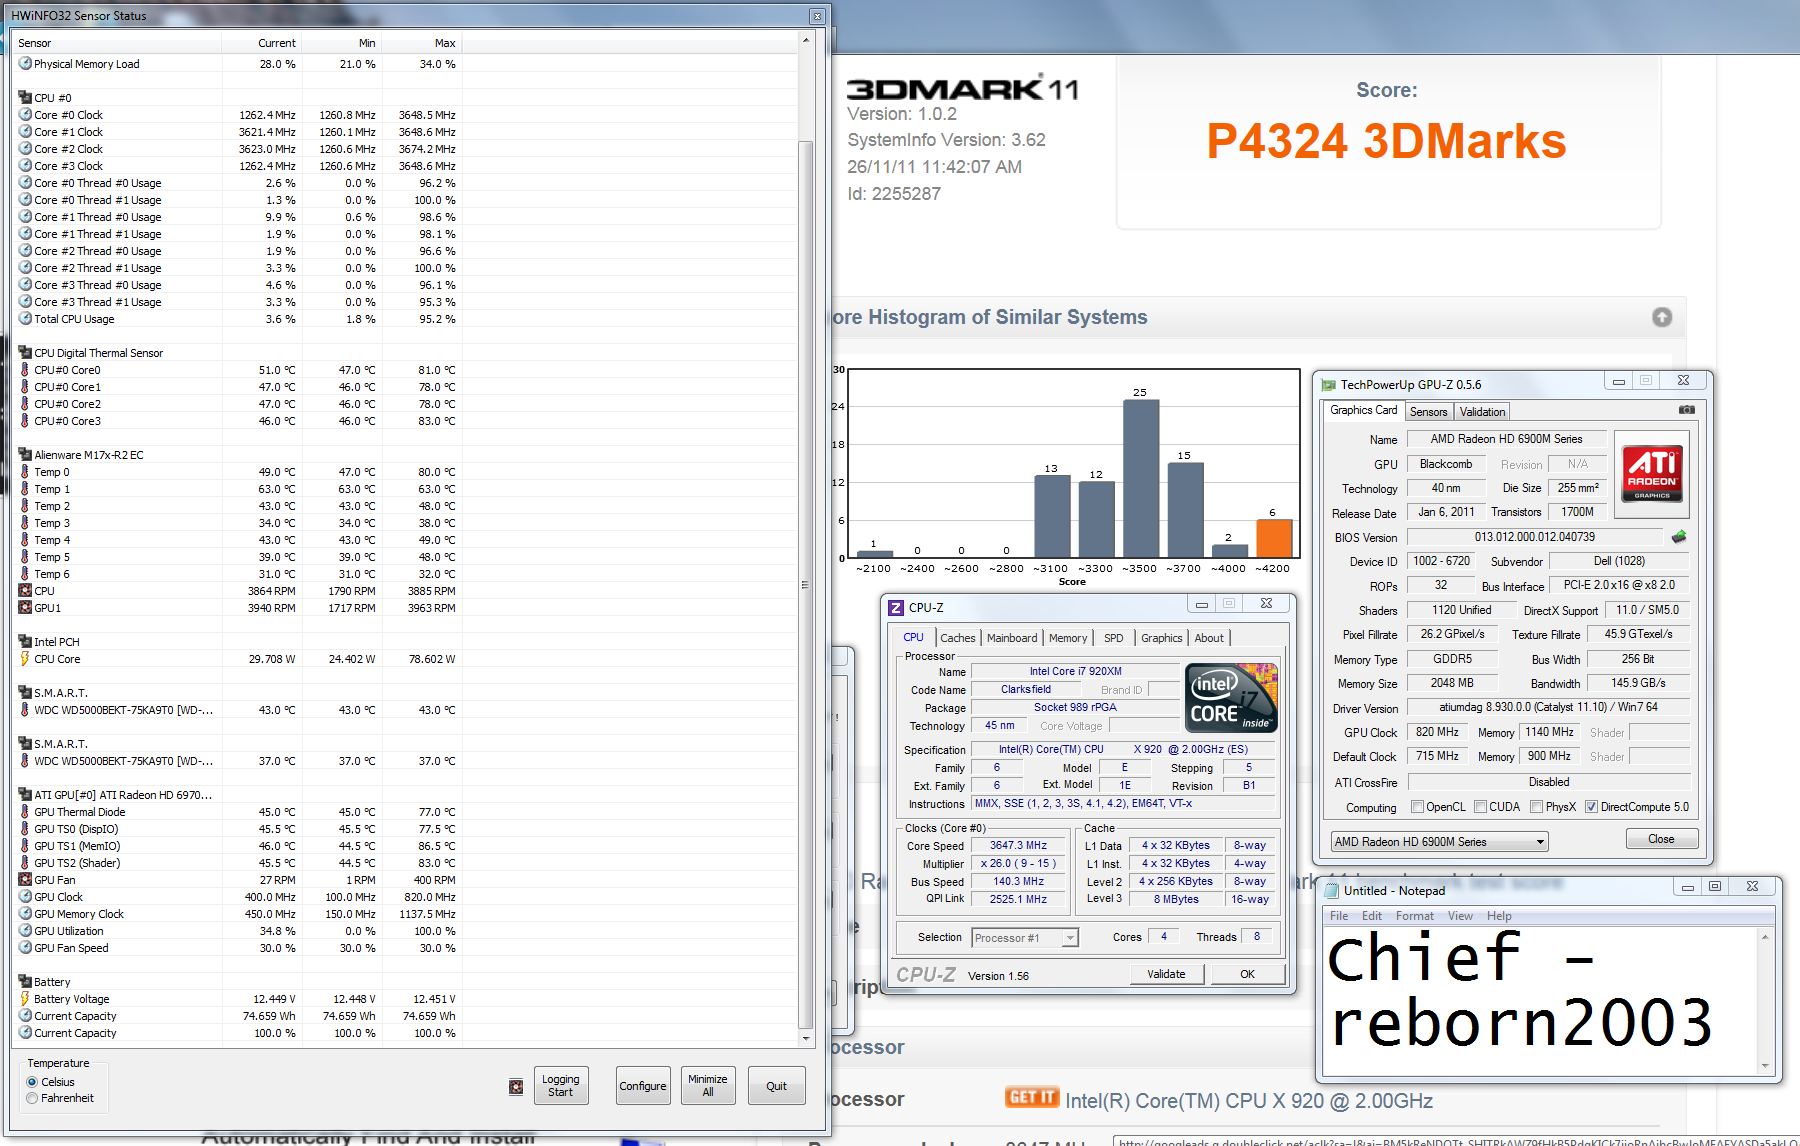
Task: Click the ATI GPU[#0] group icon
Action: 25,795
